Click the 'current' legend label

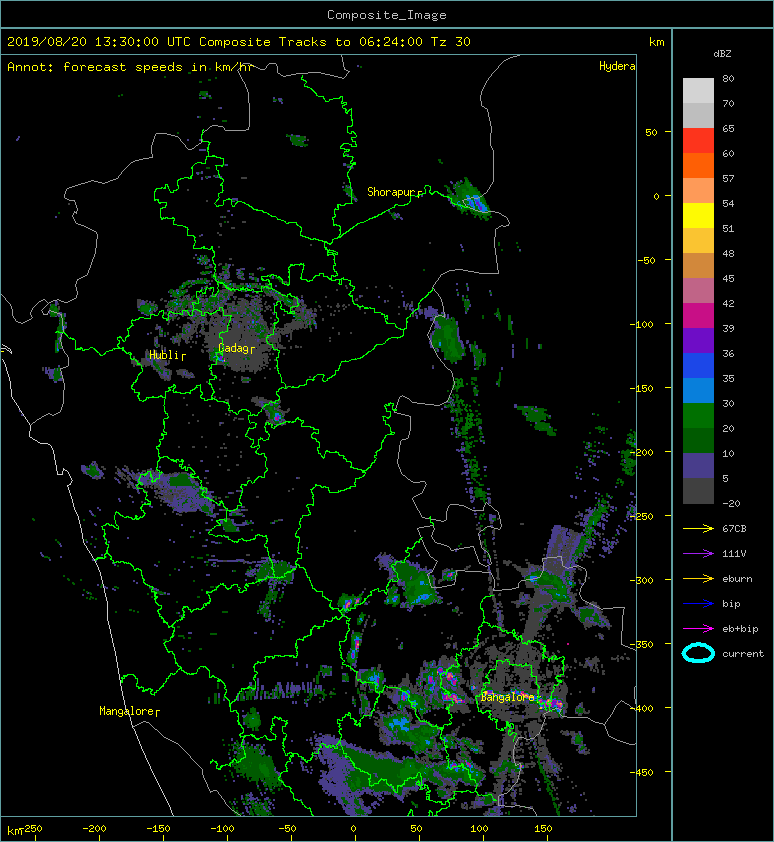tap(743, 654)
